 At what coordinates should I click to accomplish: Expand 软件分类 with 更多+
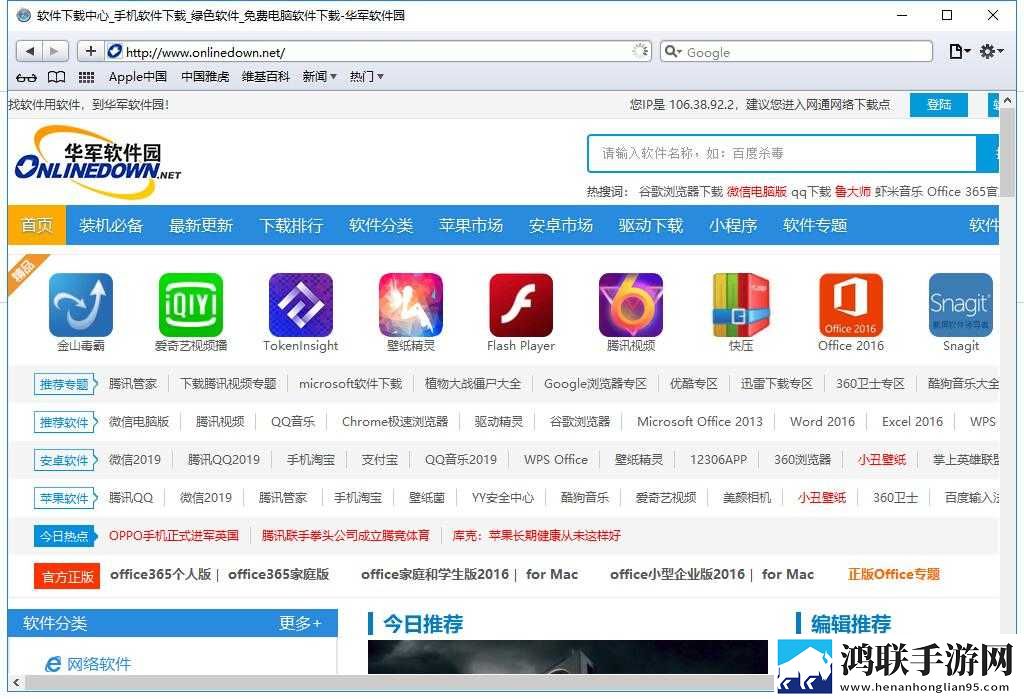click(300, 623)
